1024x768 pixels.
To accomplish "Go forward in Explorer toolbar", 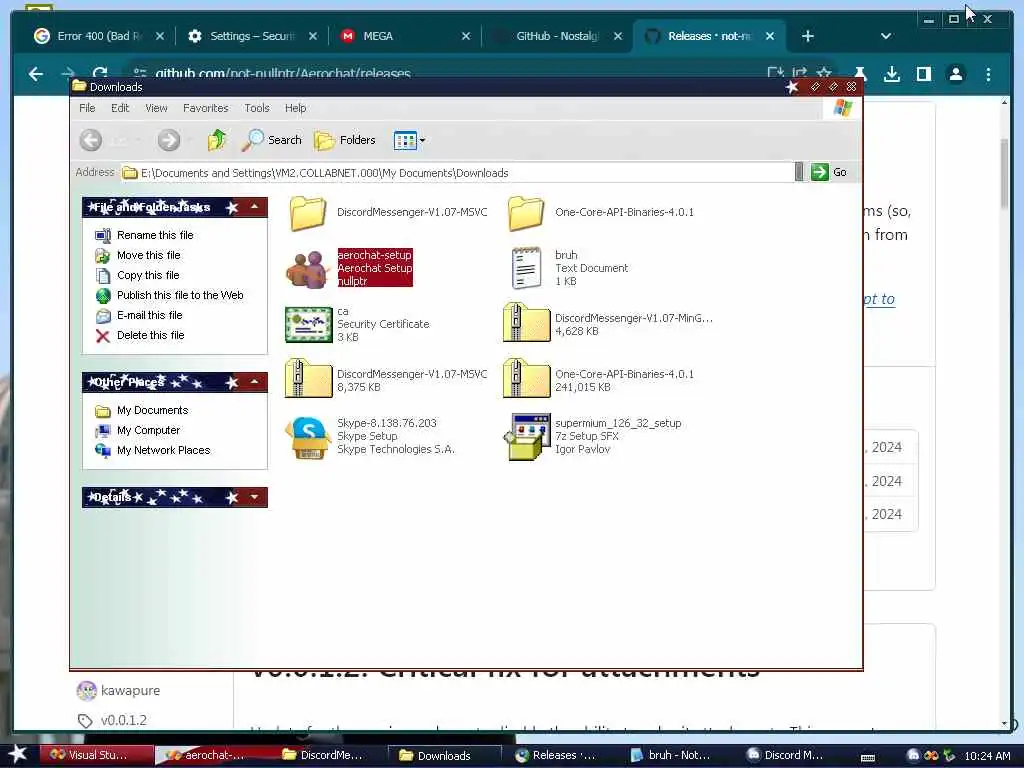I will (x=168, y=140).
